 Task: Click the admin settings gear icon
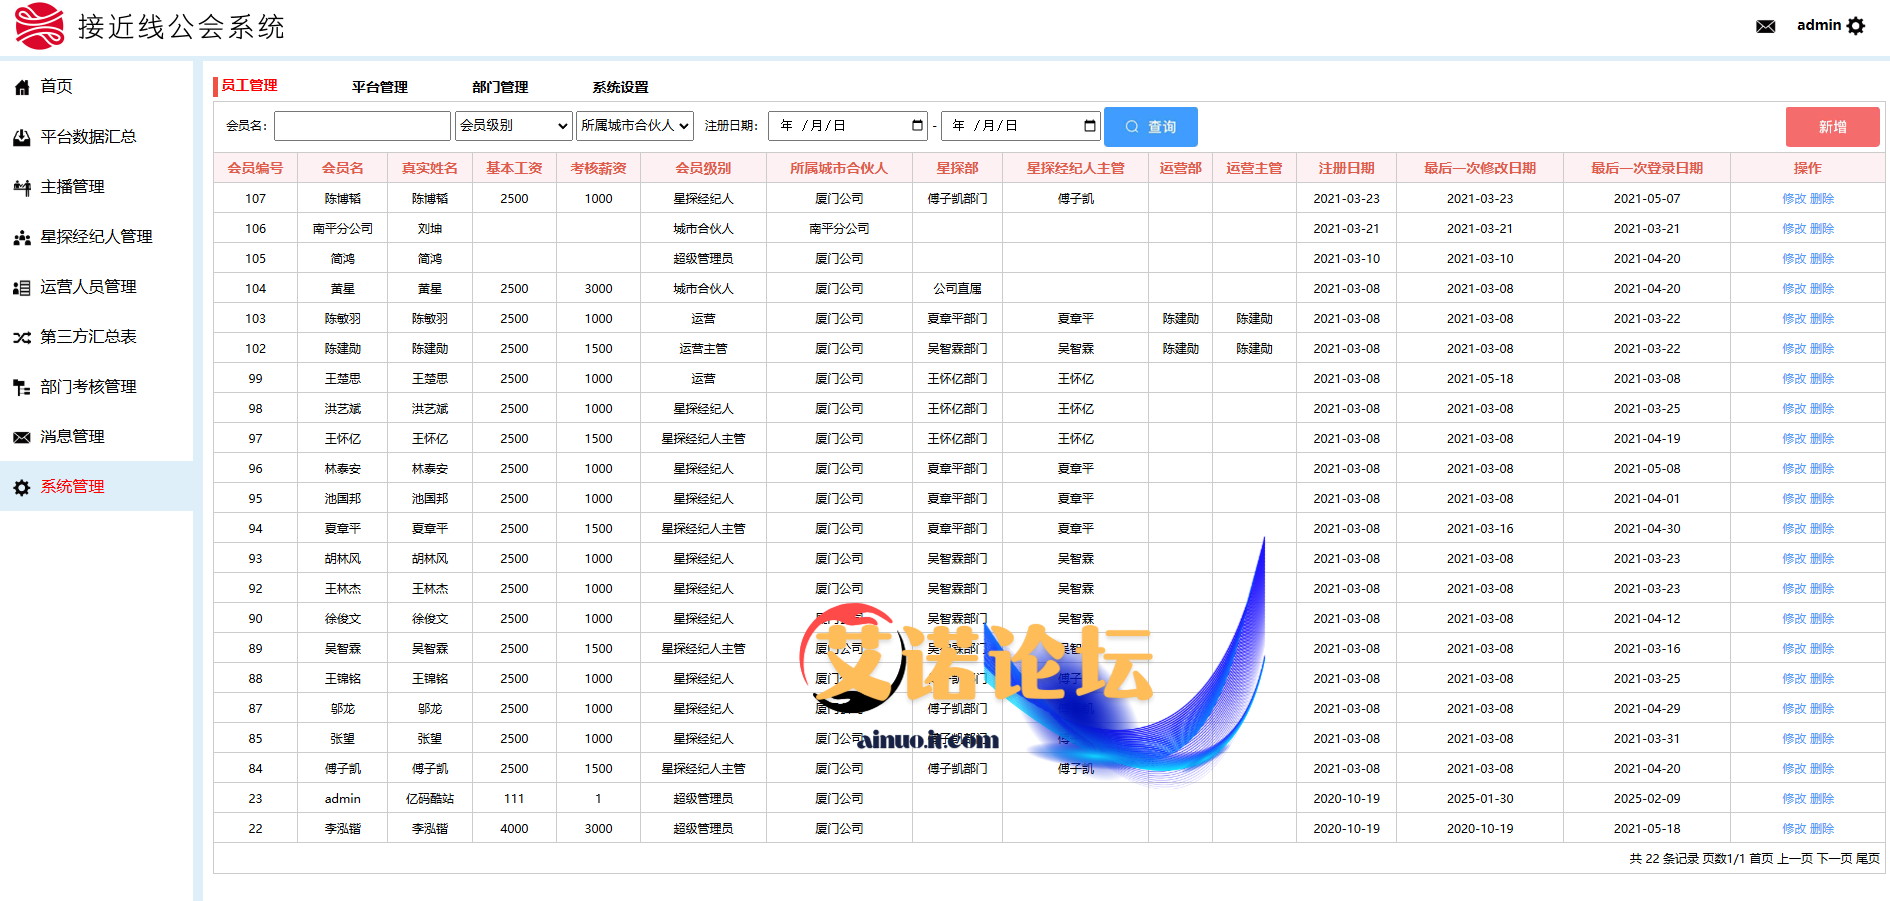1856,26
